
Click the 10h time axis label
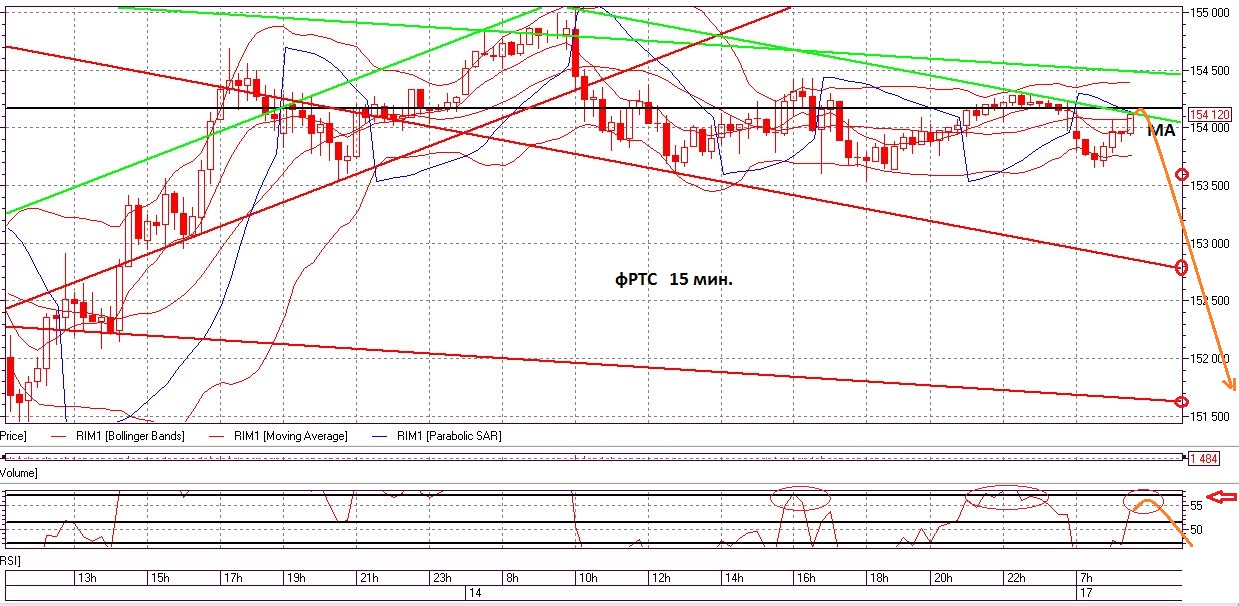point(589,578)
